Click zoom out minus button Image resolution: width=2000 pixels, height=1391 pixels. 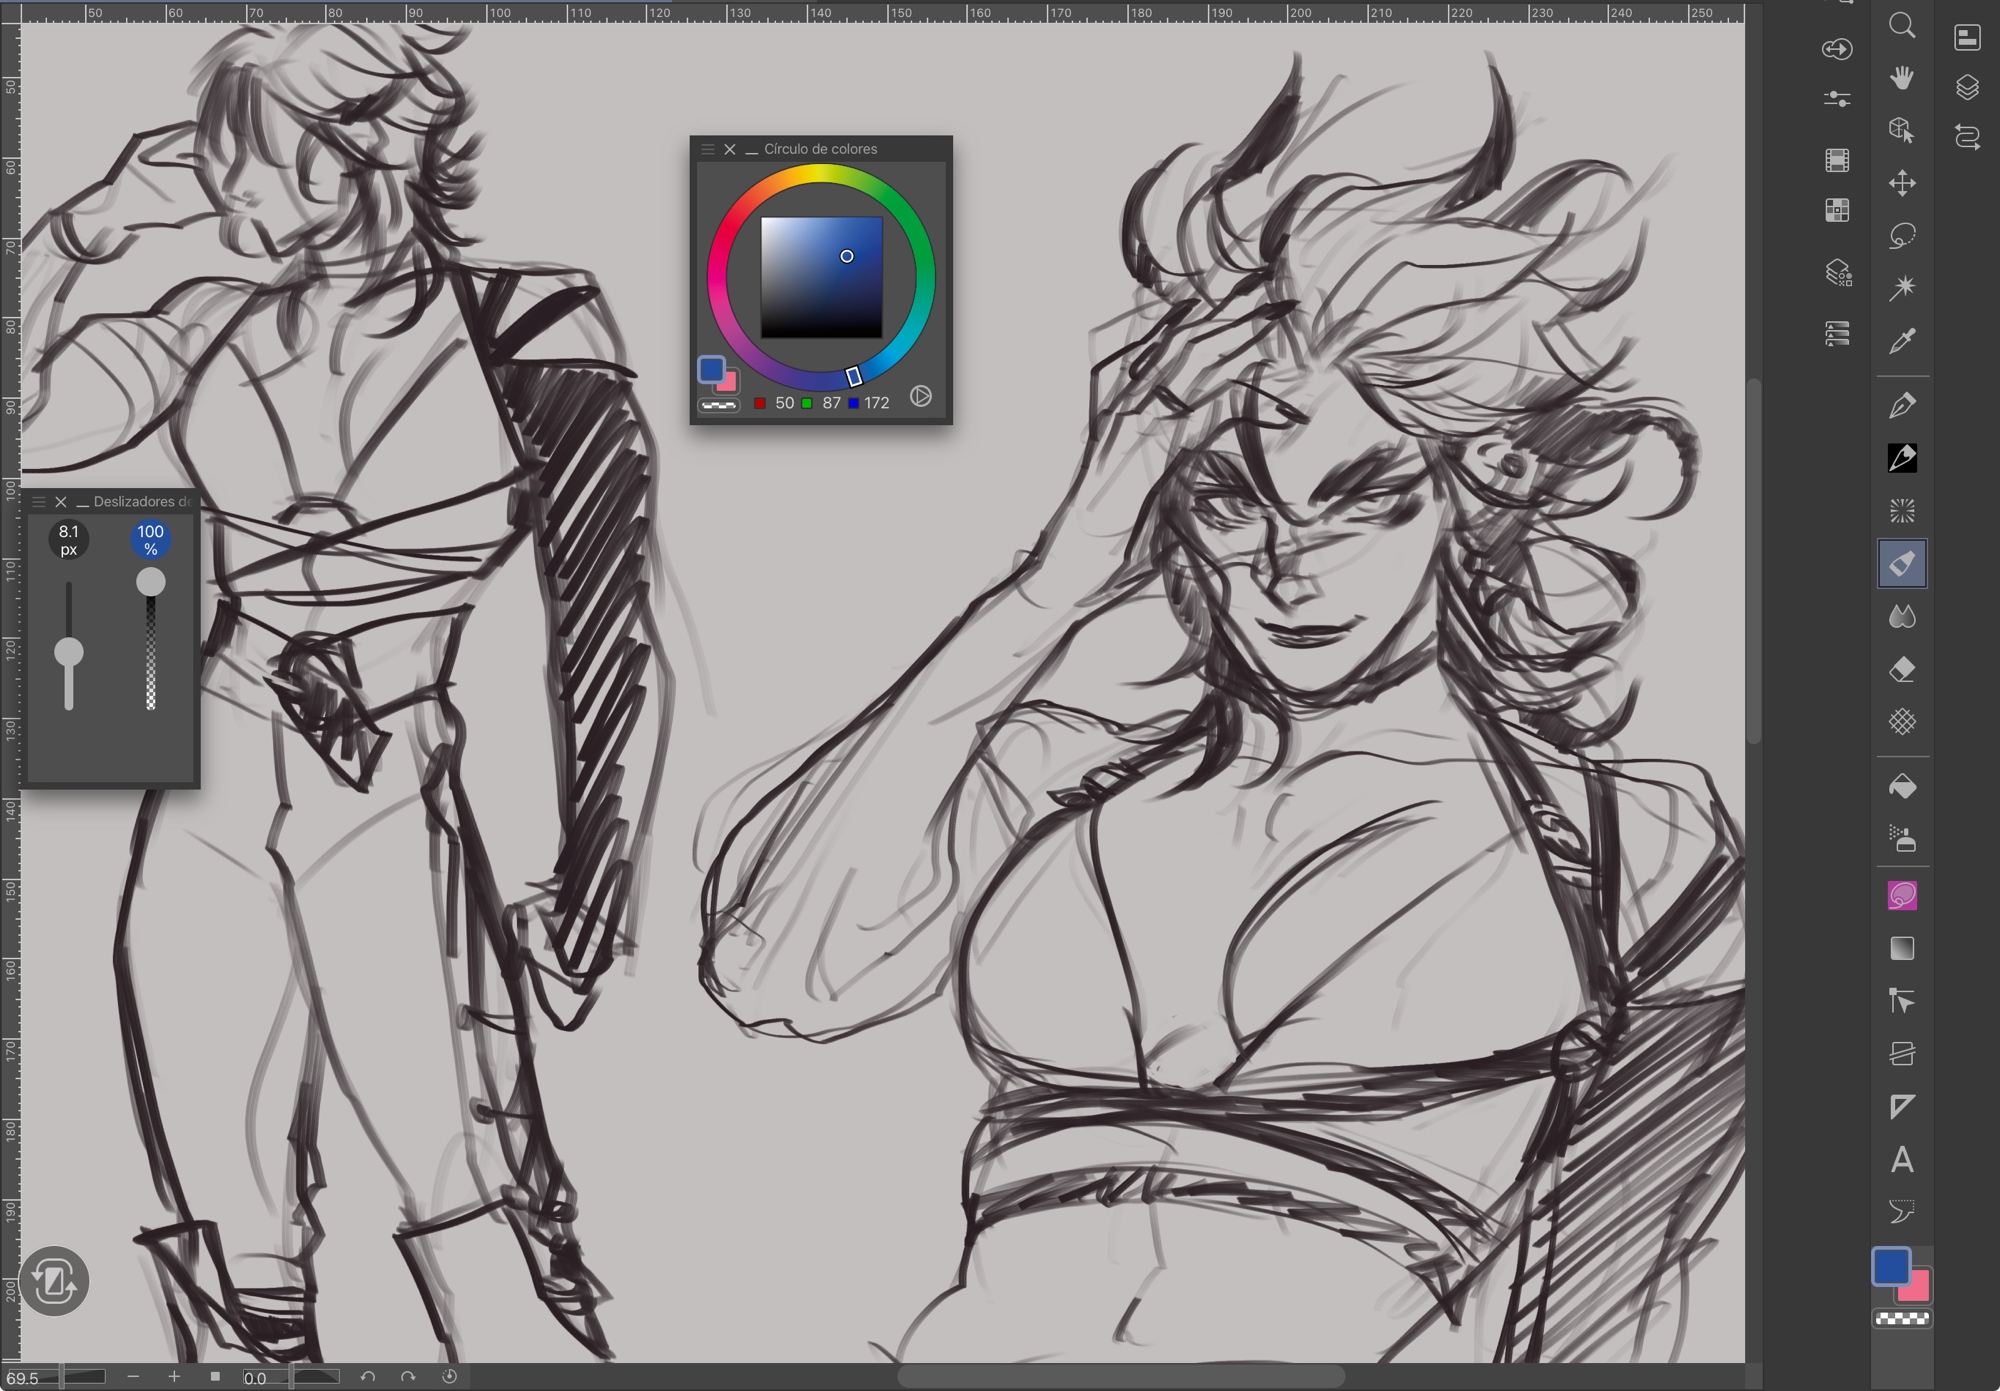pos(133,1376)
